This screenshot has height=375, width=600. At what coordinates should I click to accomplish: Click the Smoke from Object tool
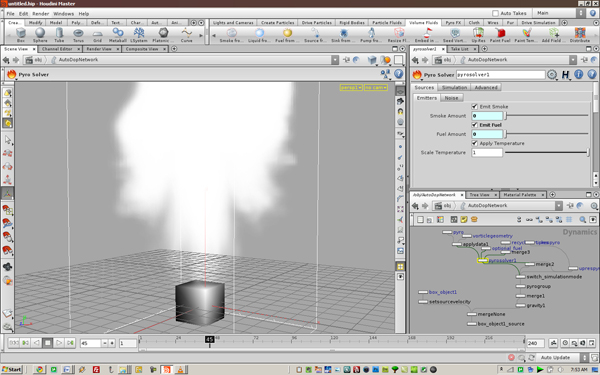pyautogui.click(x=232, y=35)
